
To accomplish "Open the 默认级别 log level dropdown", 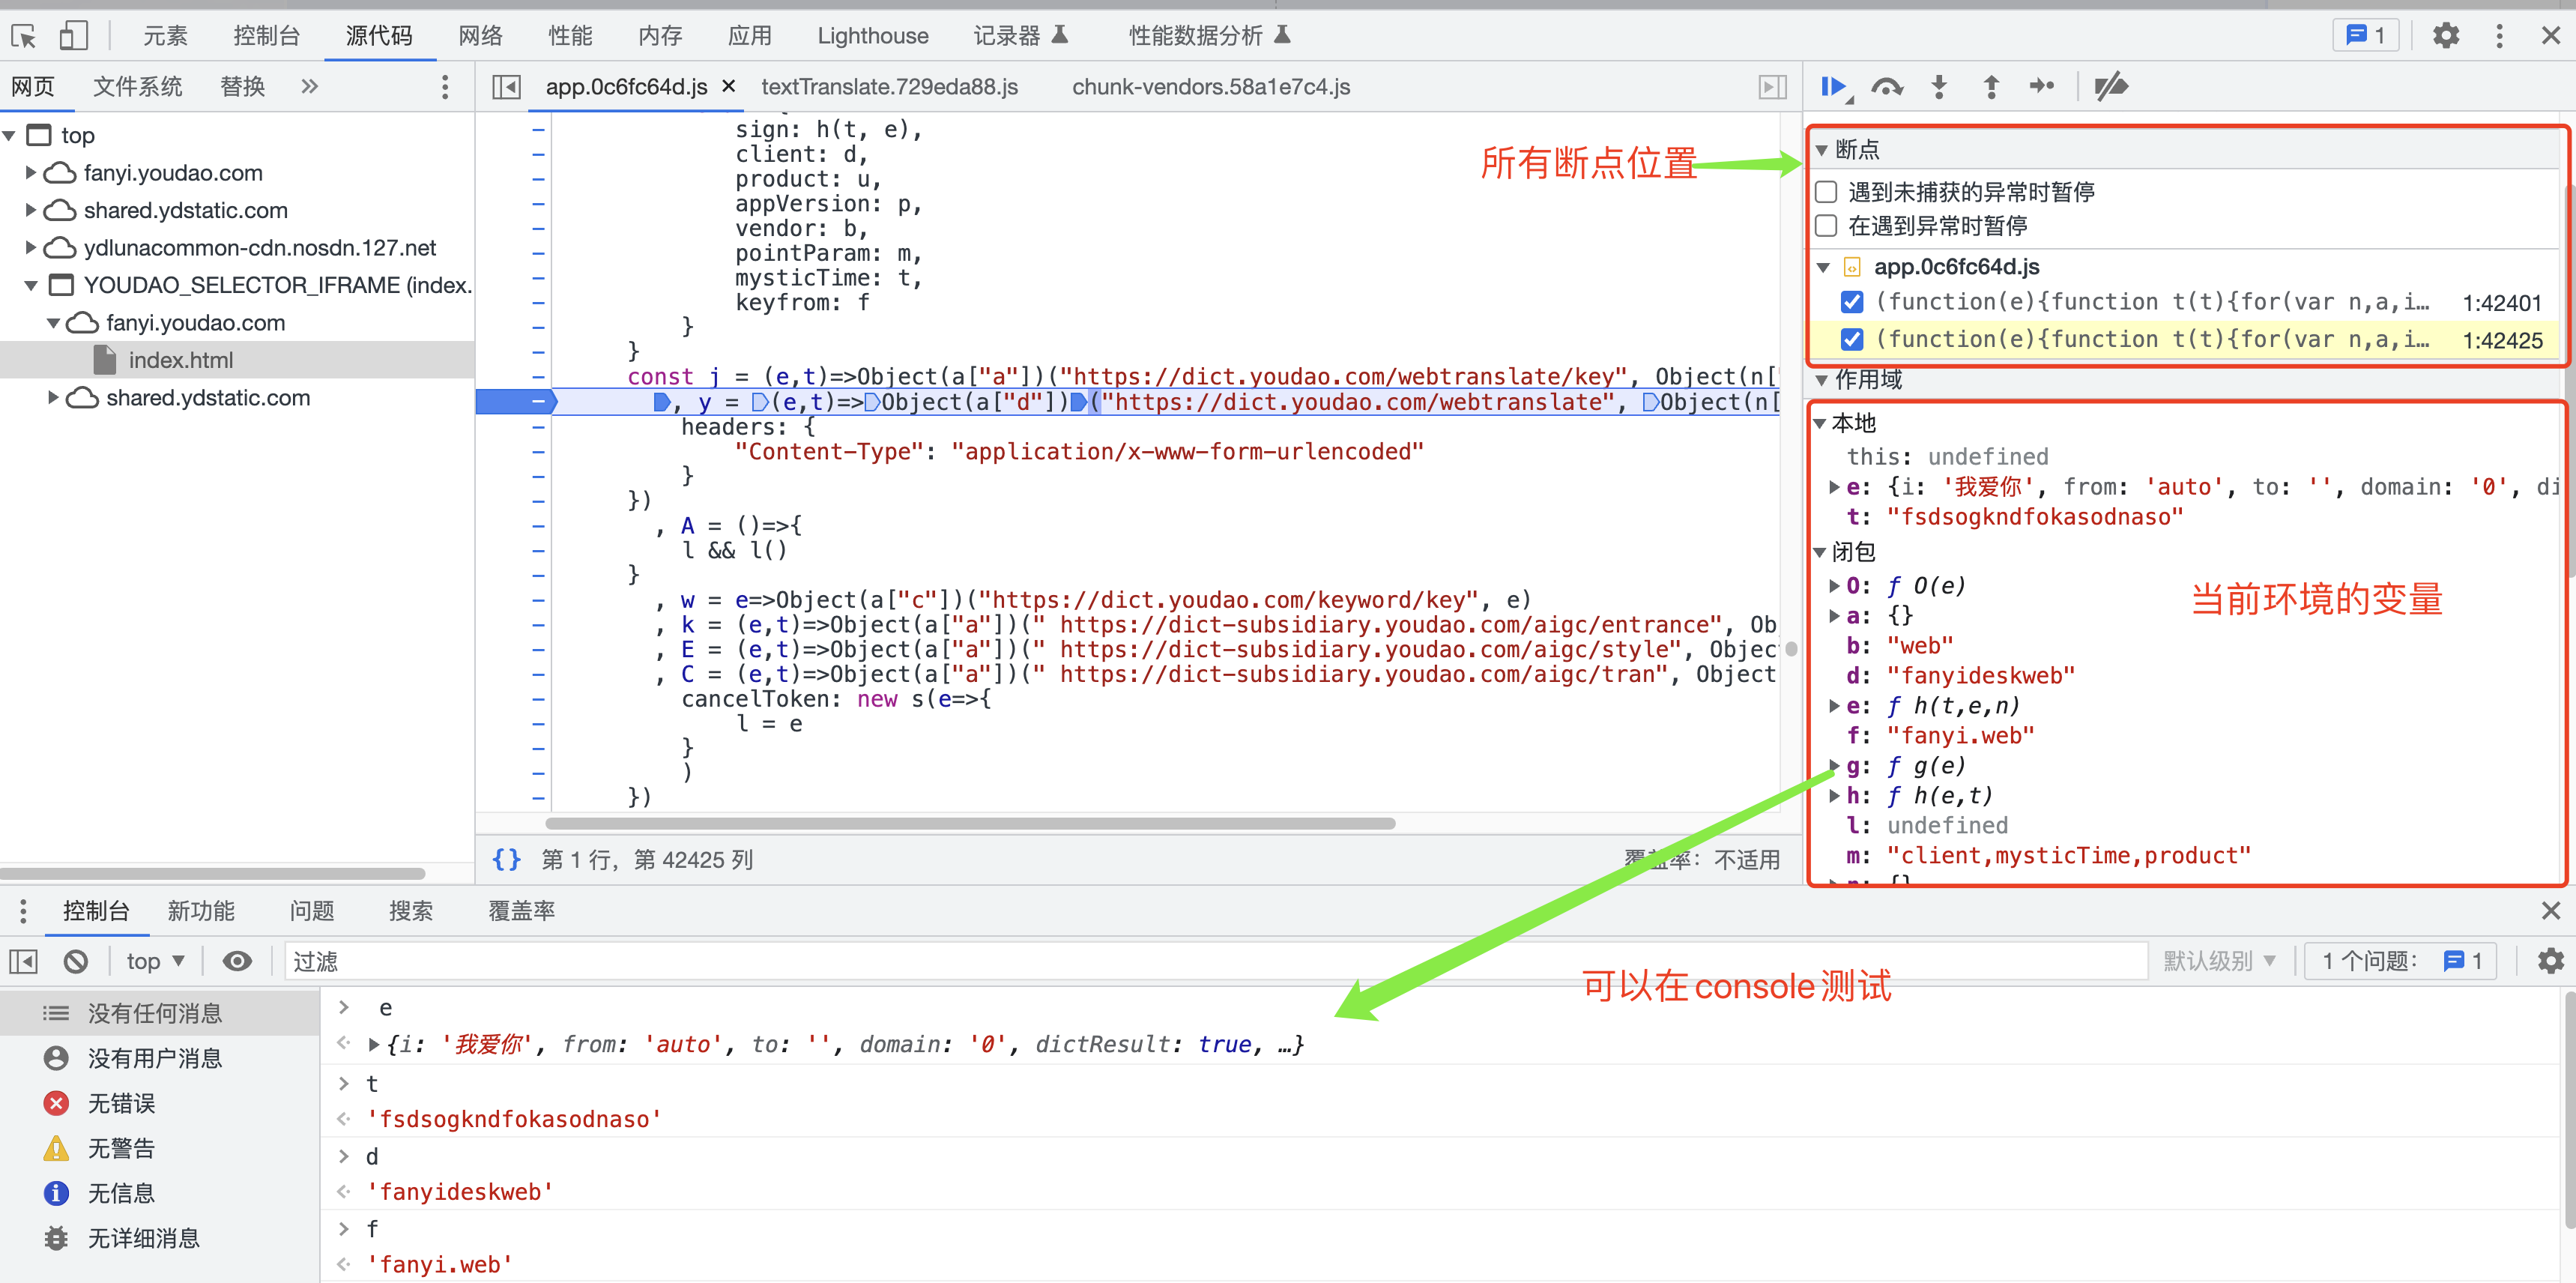I will 2219,961.
